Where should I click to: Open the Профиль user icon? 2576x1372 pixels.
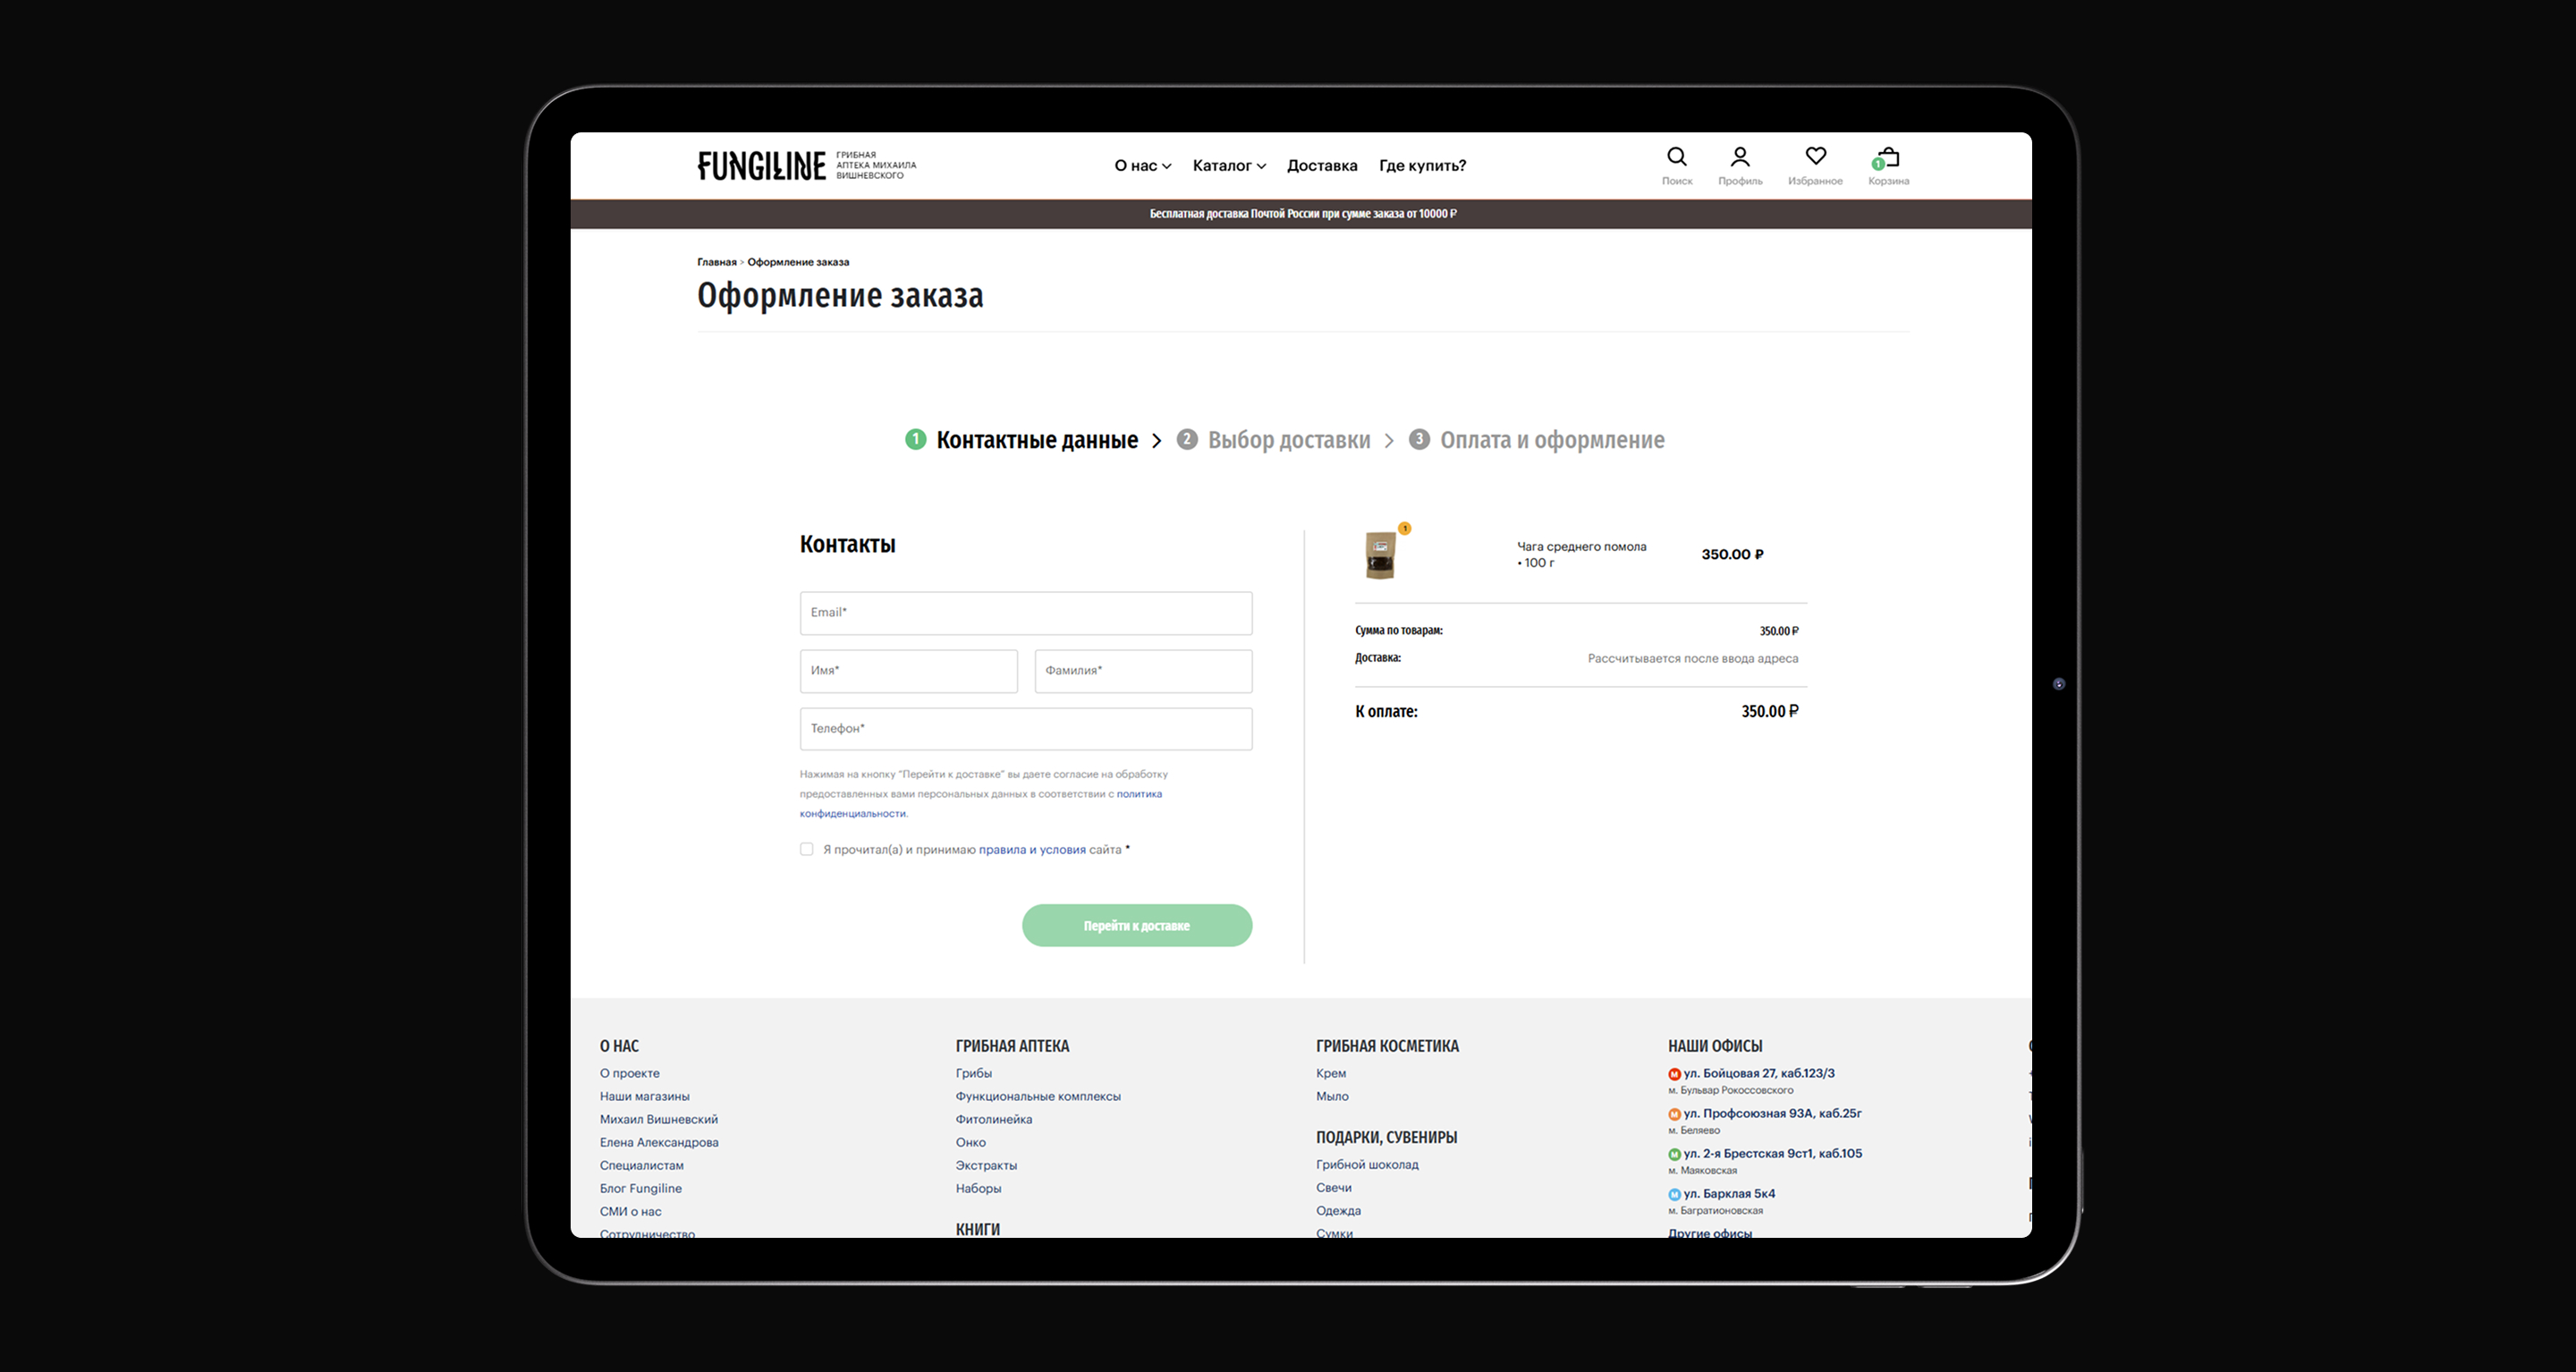1740,158
